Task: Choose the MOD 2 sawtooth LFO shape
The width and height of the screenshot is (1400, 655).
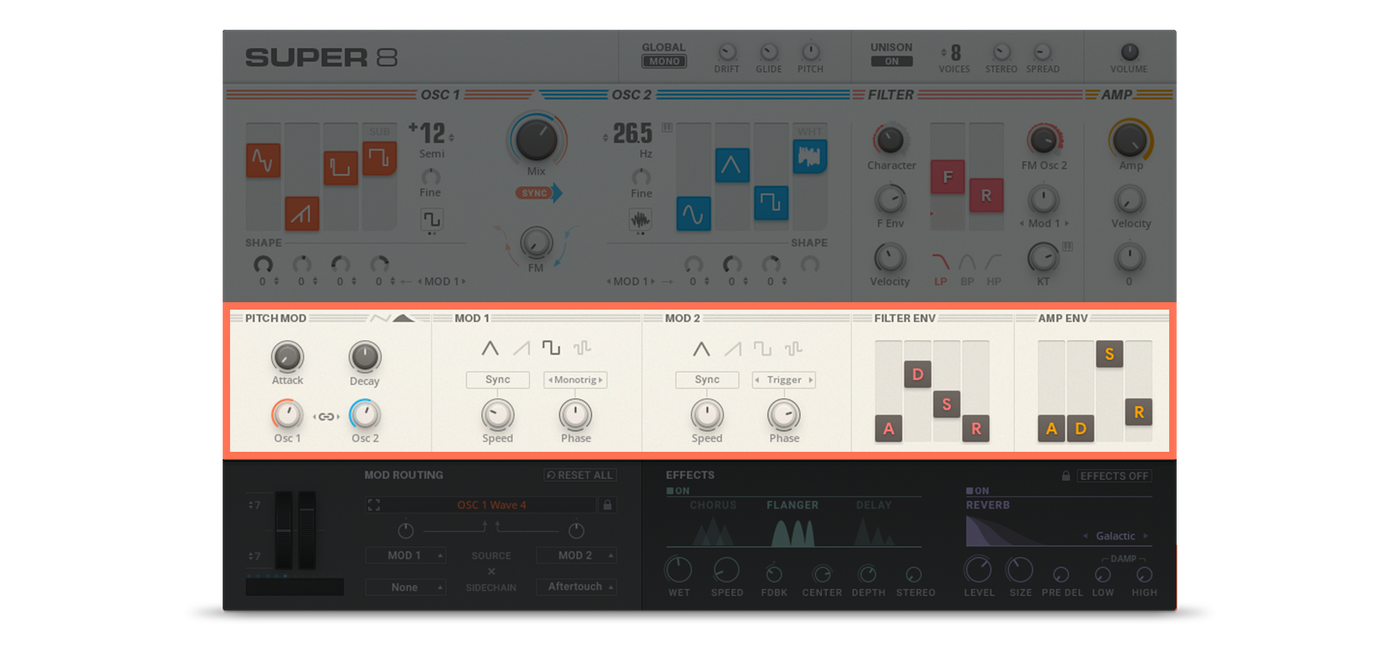Action: click(x=732, y=349)
